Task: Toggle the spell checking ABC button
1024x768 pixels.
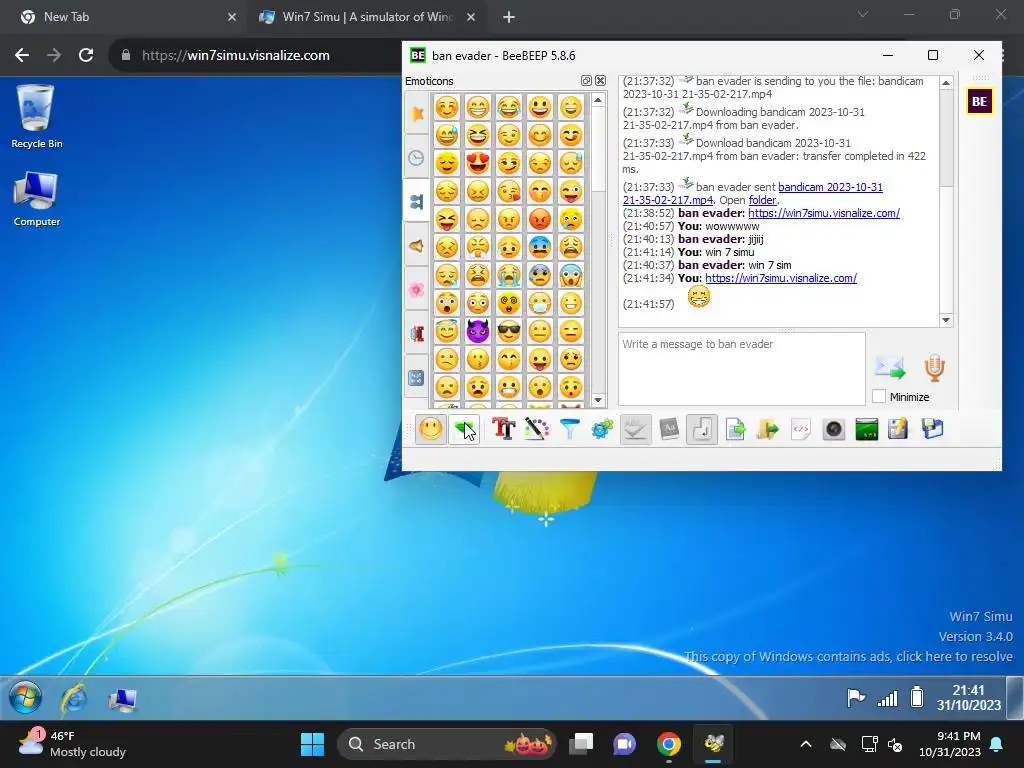Action: (x=635, y=429)
